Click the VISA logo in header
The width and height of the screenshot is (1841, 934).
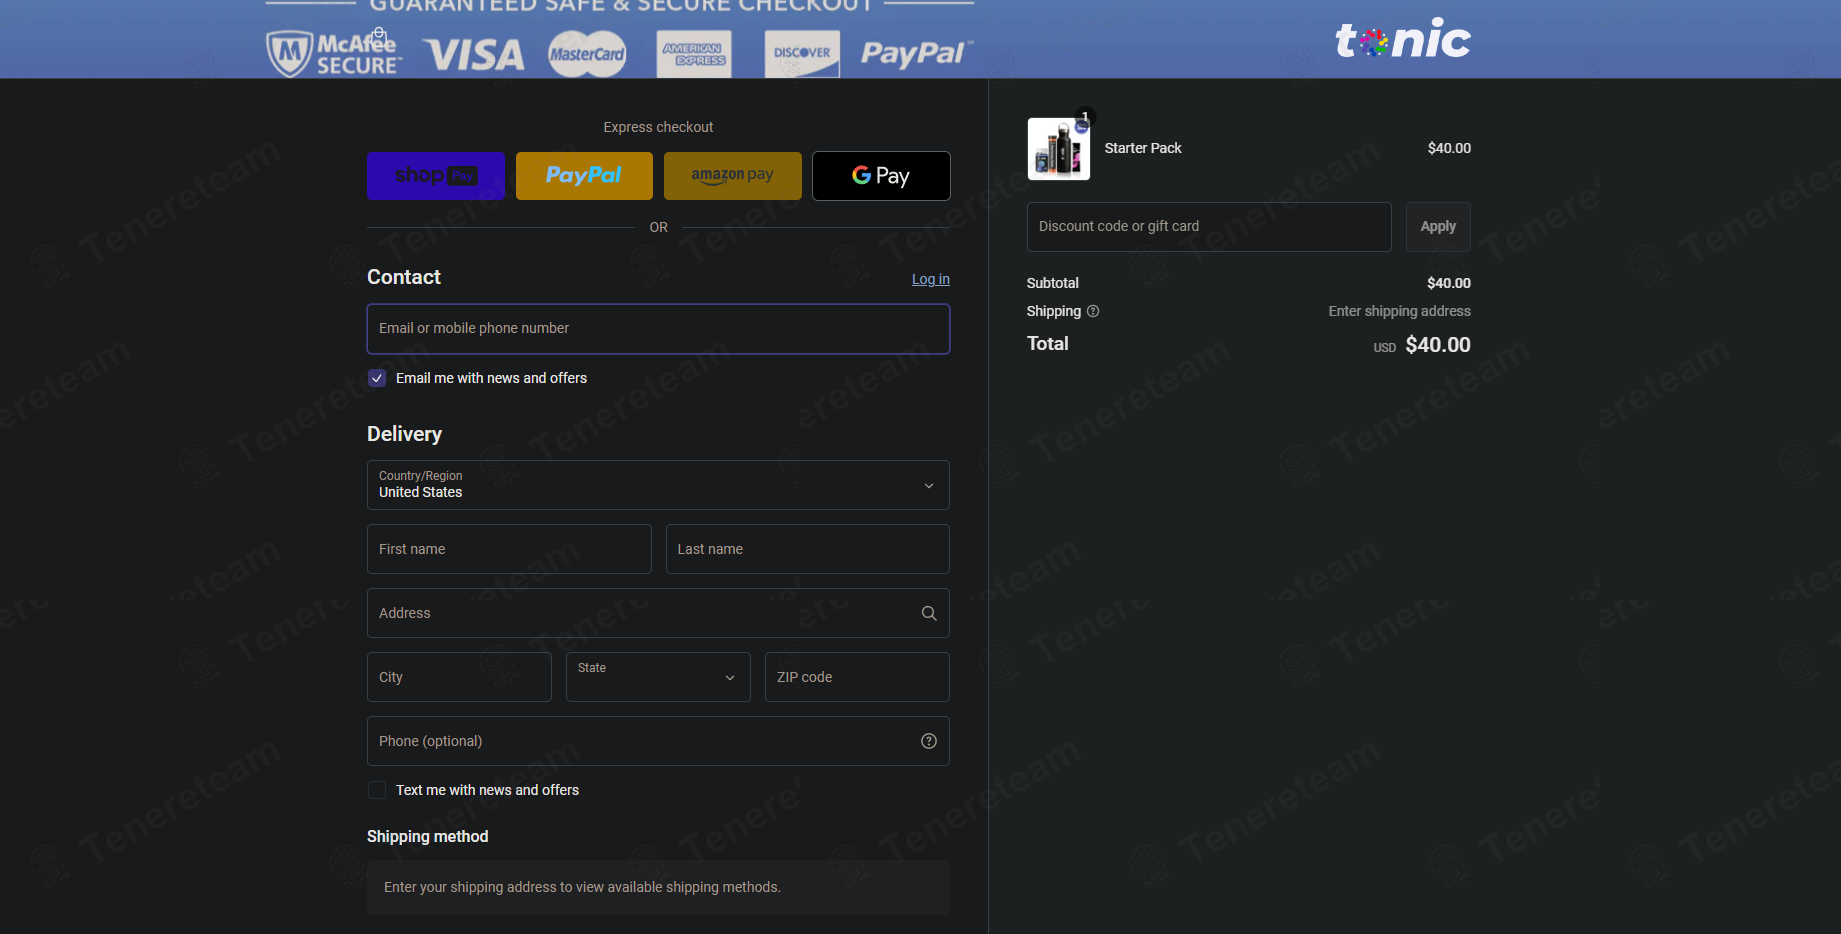click(x=474, y=55)
